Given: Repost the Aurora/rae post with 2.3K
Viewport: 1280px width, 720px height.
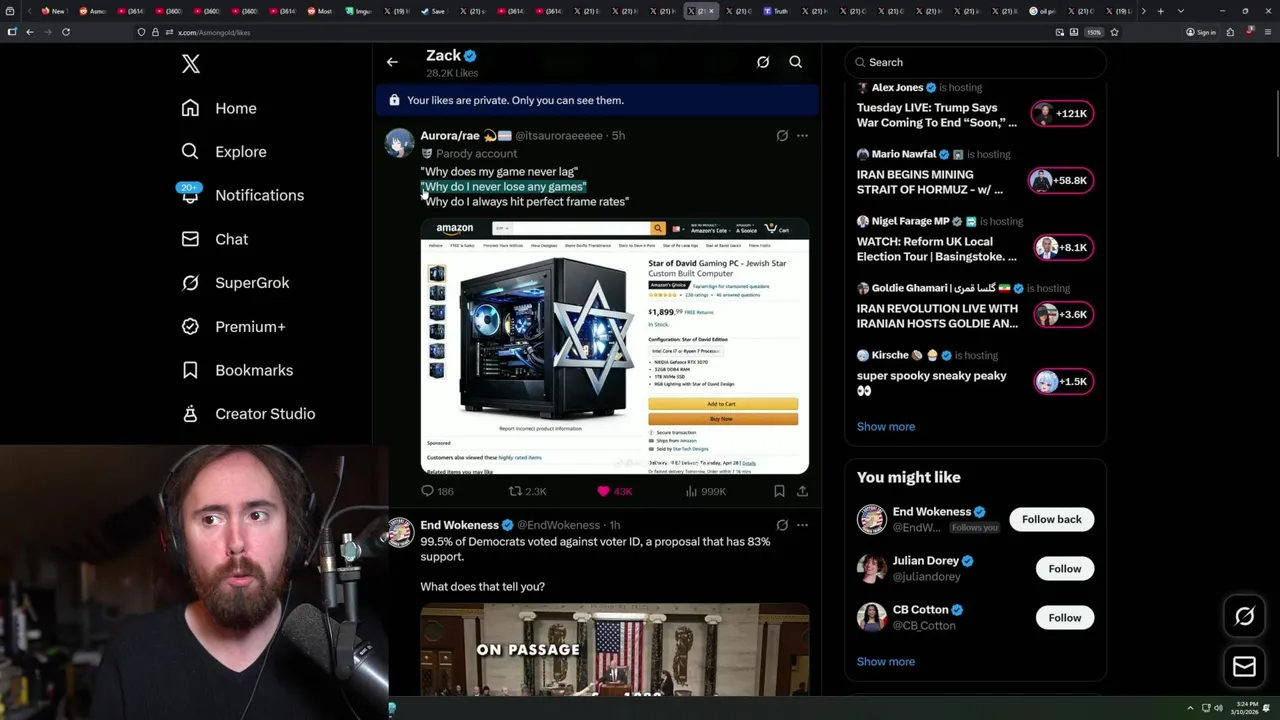Looking at the screenshot, I should point(527,491).
